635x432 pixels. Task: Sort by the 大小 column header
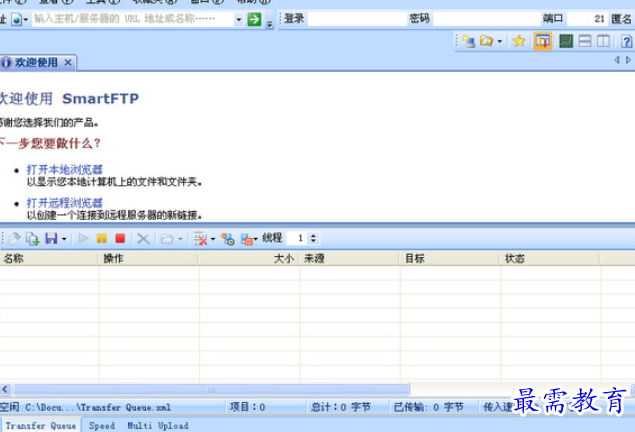point(249,258)
